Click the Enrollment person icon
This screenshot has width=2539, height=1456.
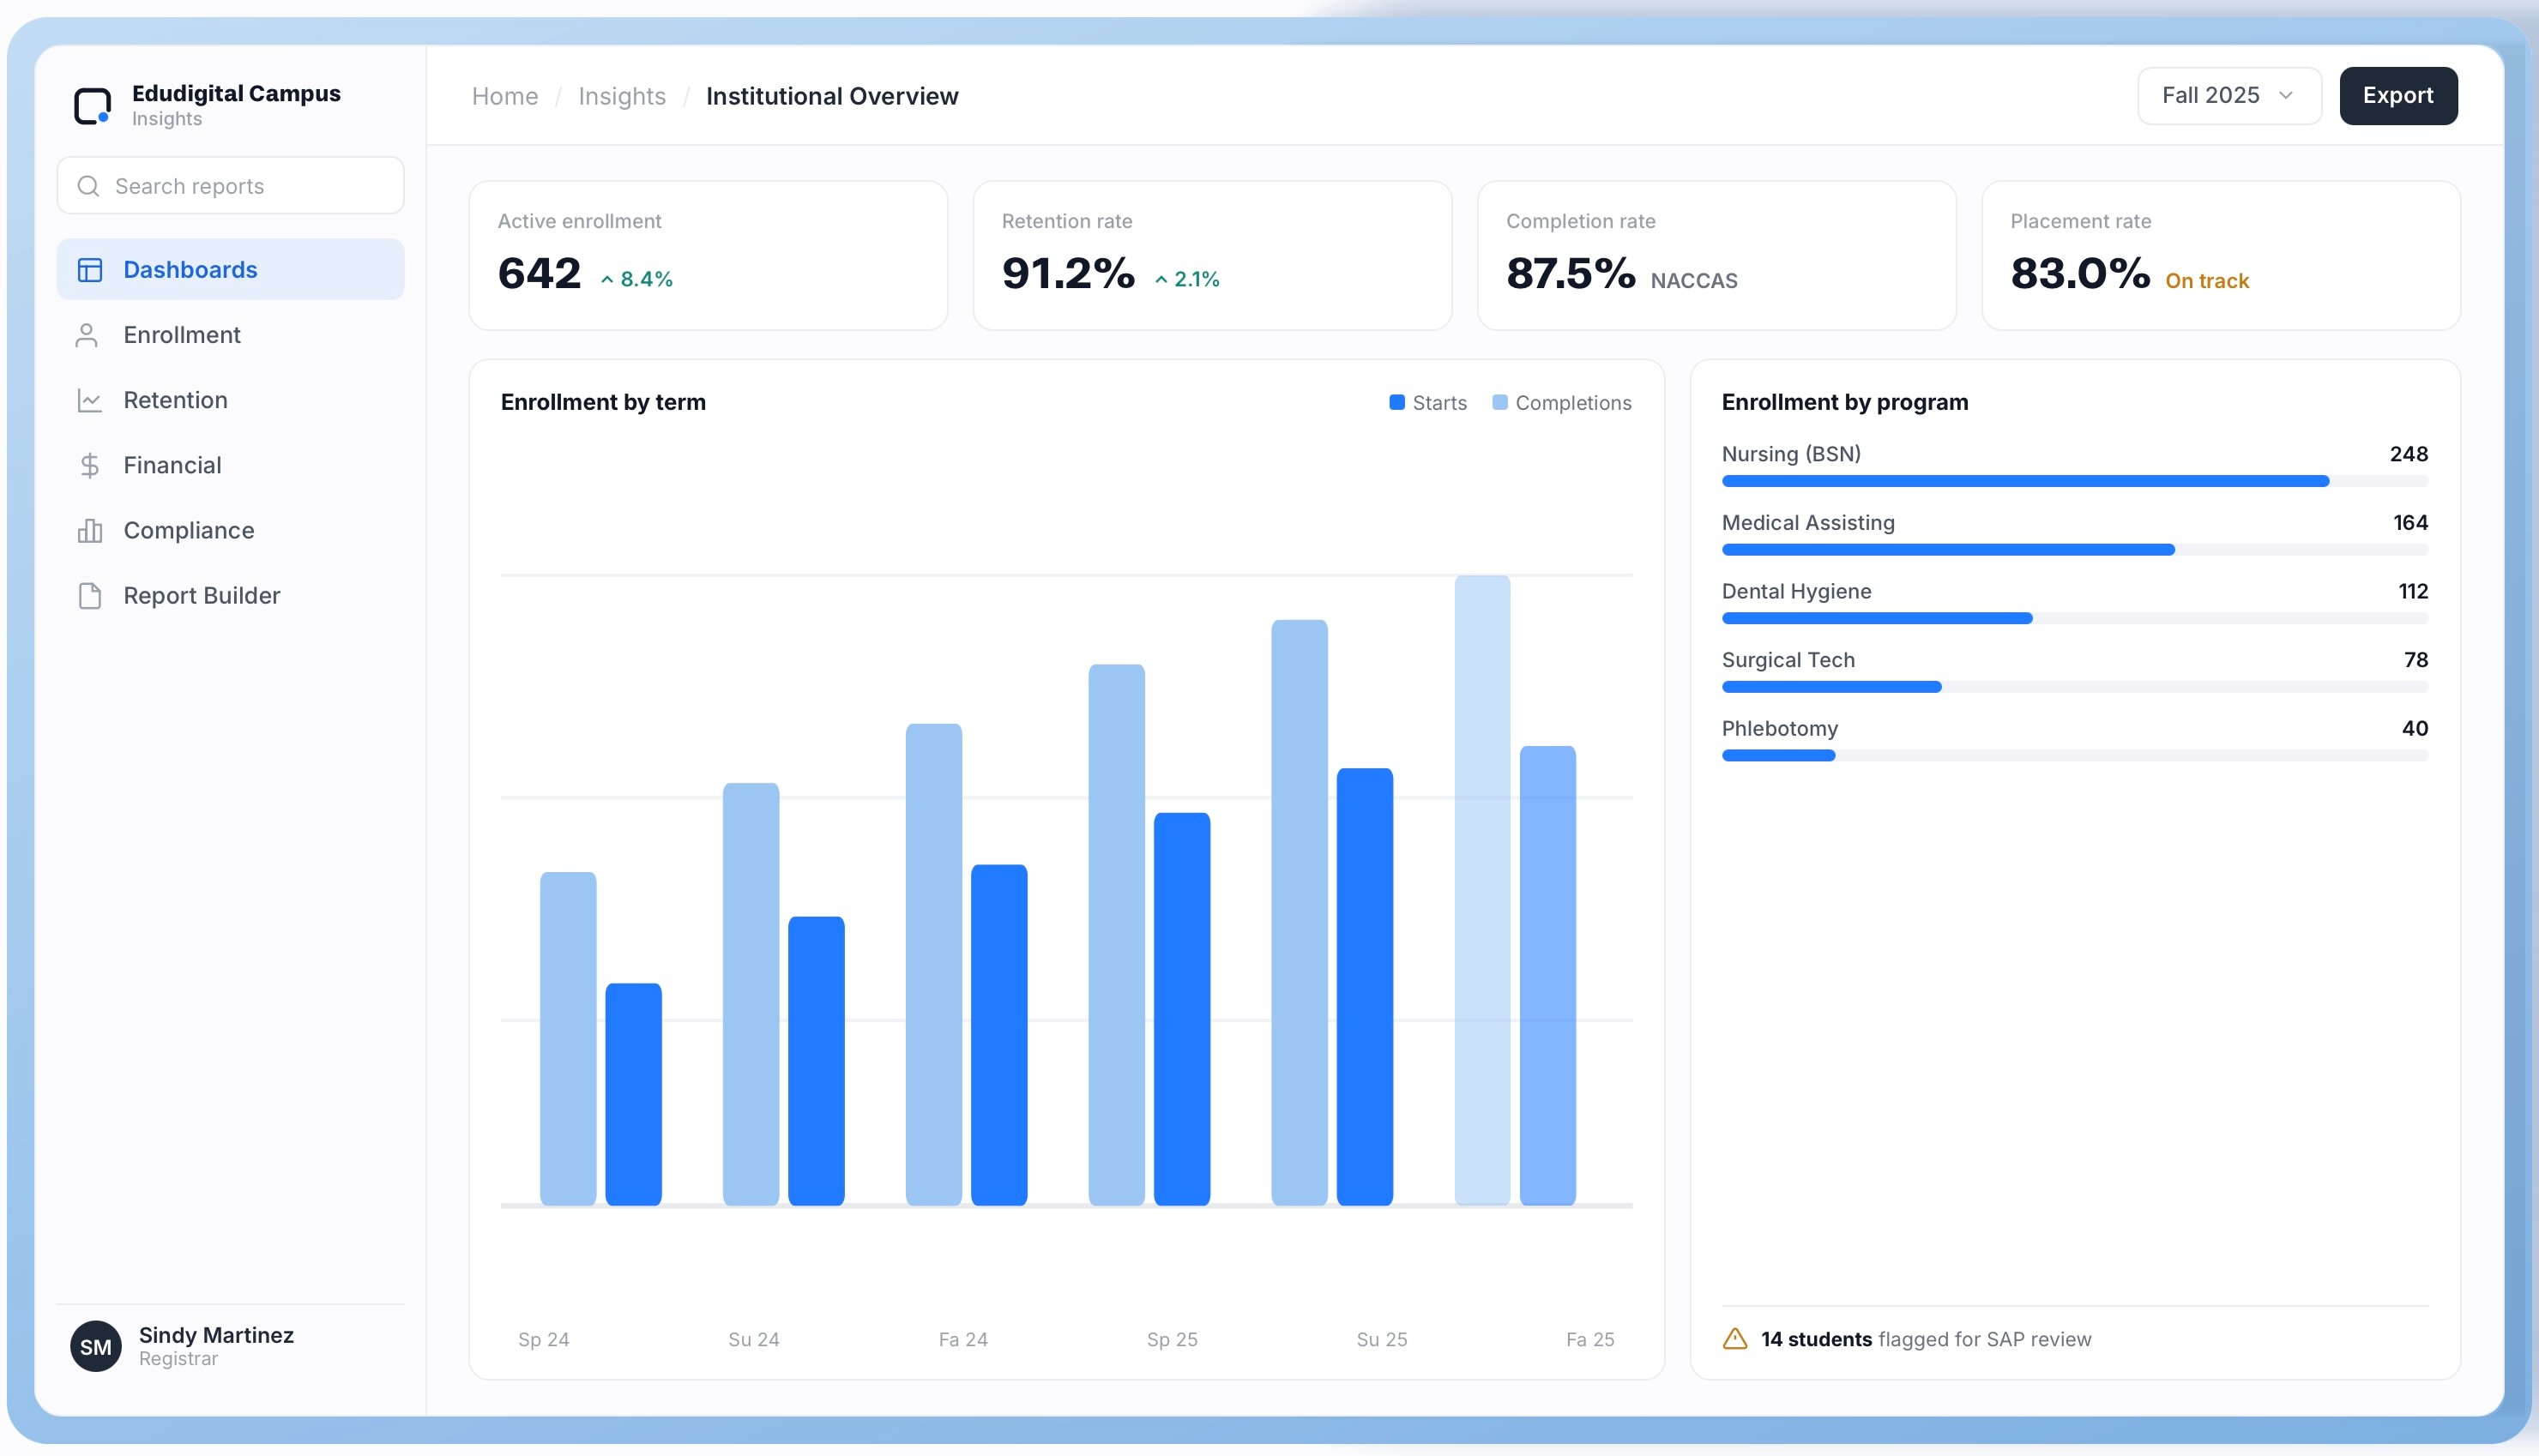pos(87,335)
